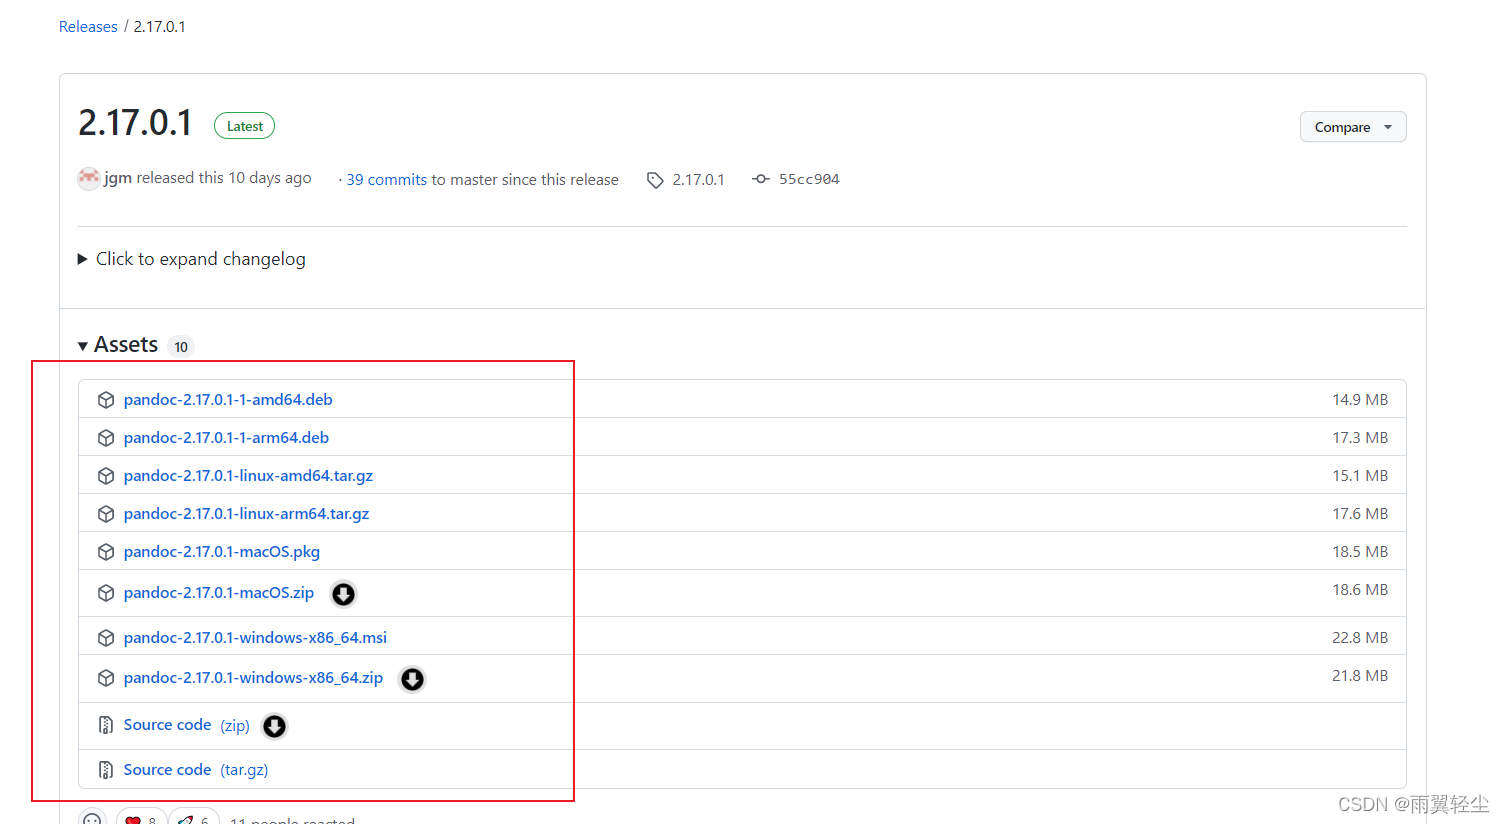Open the smiley add-reaction button
This screenshot has width=1505, height=824.
pyautogui.click(x=92, y=819)
